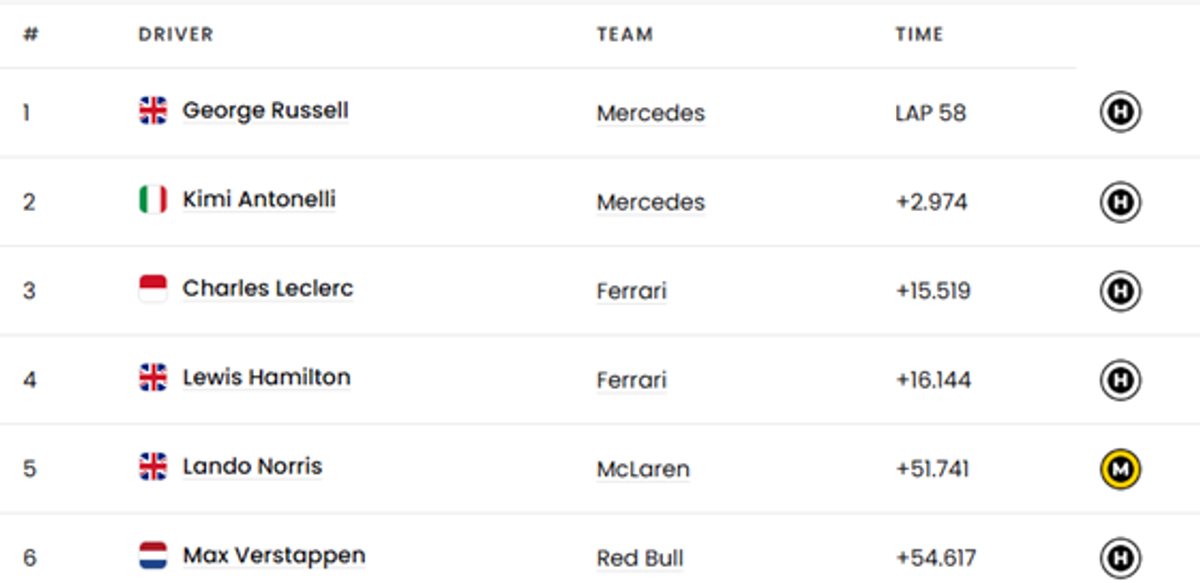Open George Russell driver link
The height and width of the screenshot is (583, 1200).
tap(265, 110)
